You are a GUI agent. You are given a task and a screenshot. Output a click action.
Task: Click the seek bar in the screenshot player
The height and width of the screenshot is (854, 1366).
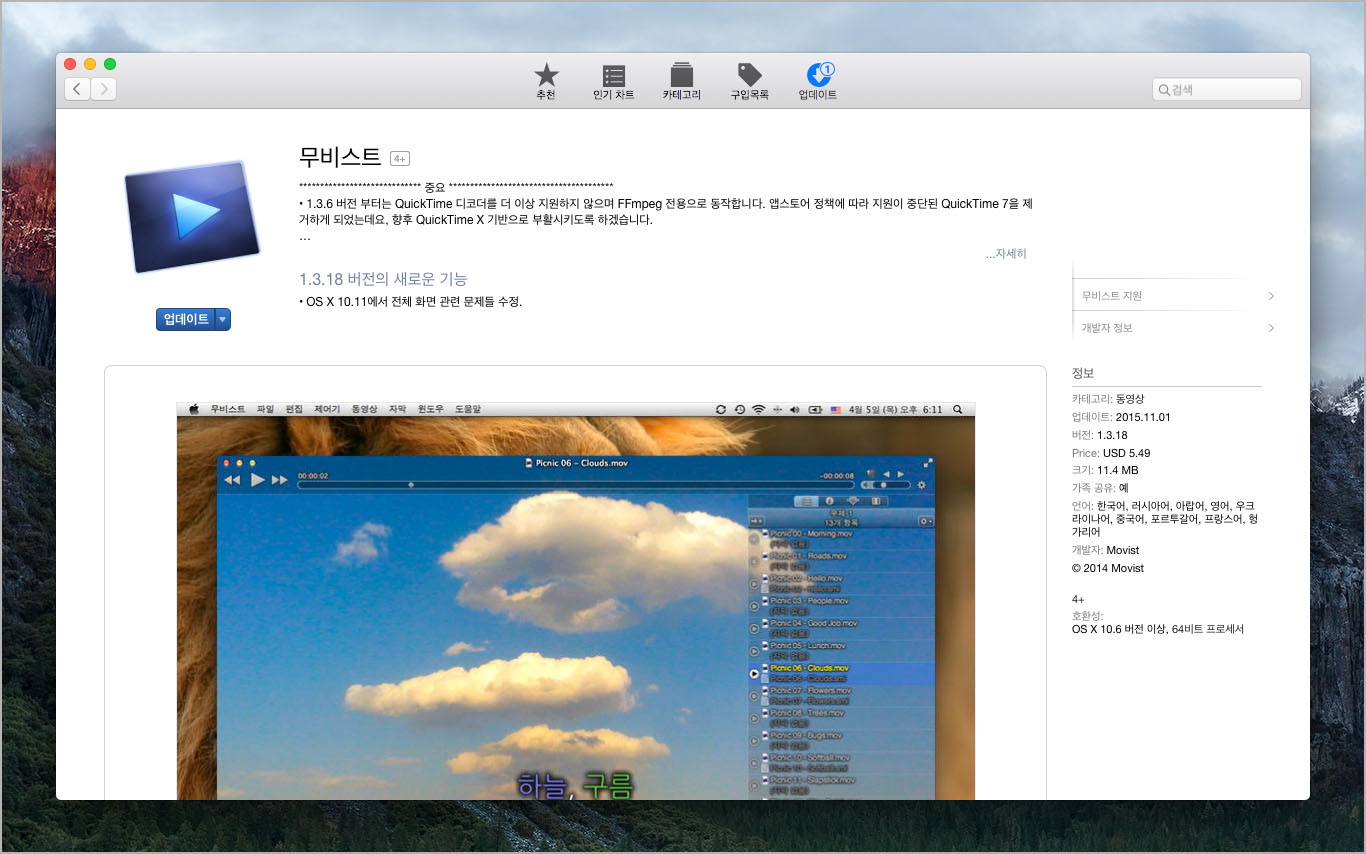(x=575, y=485)
